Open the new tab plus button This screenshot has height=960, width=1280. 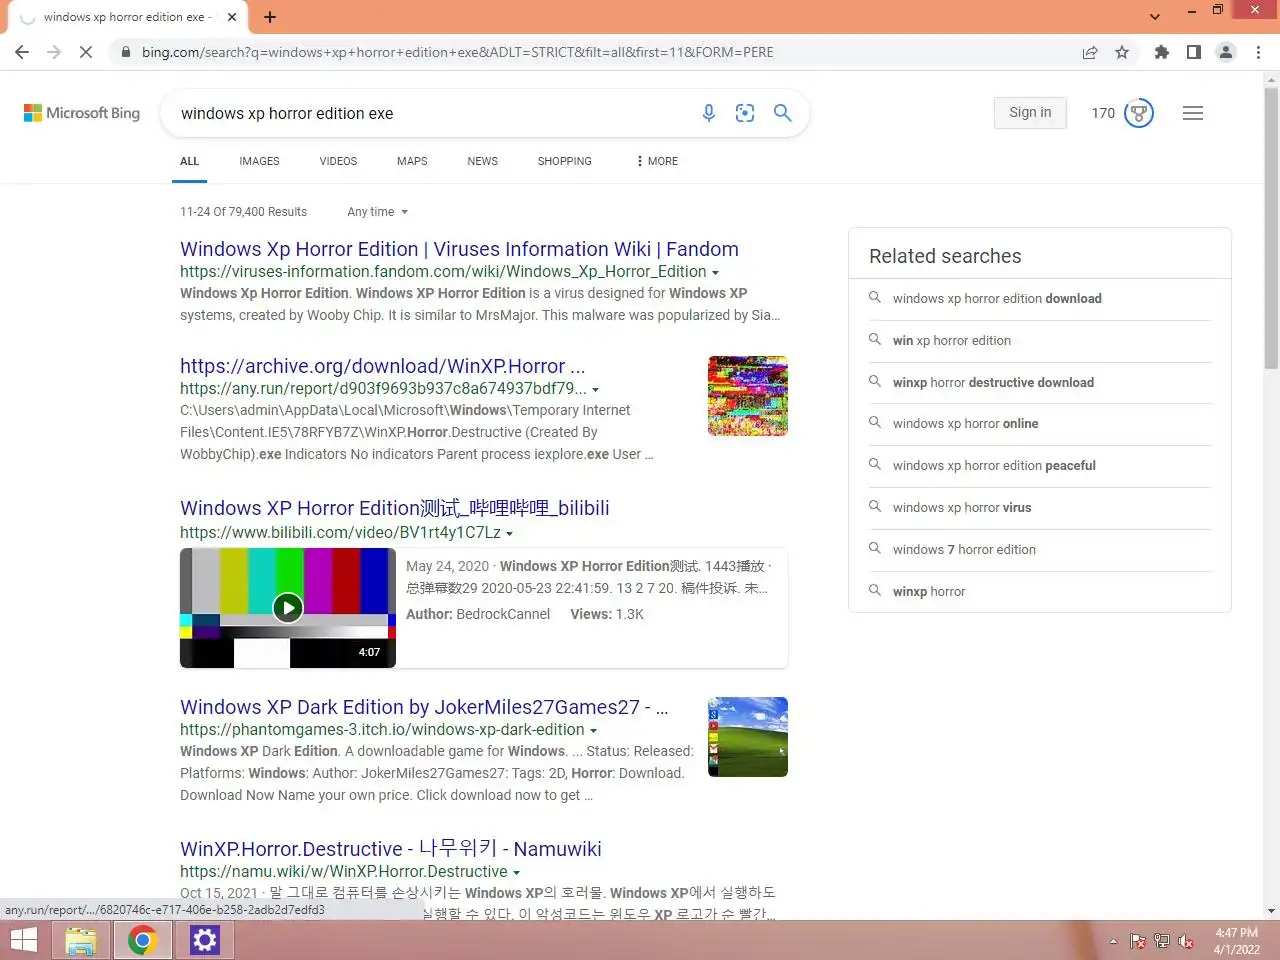[270, 17]
